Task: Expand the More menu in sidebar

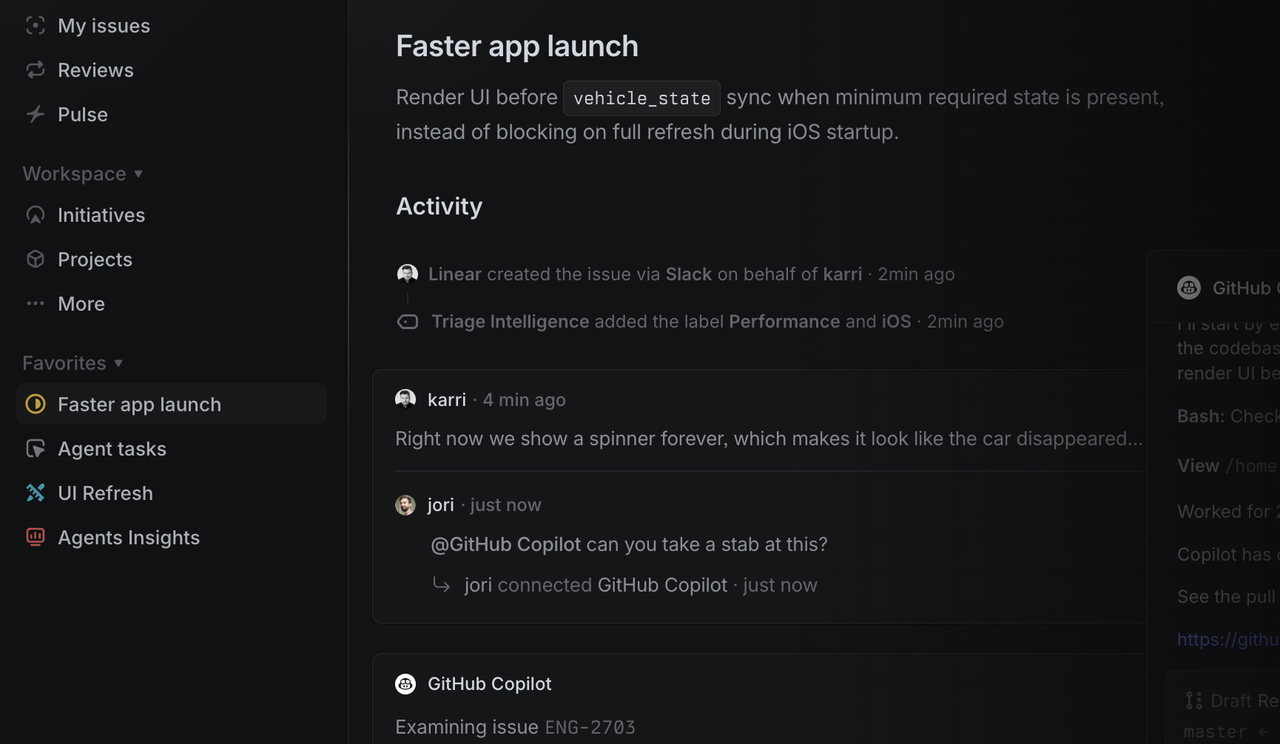Action: point(80,304)
